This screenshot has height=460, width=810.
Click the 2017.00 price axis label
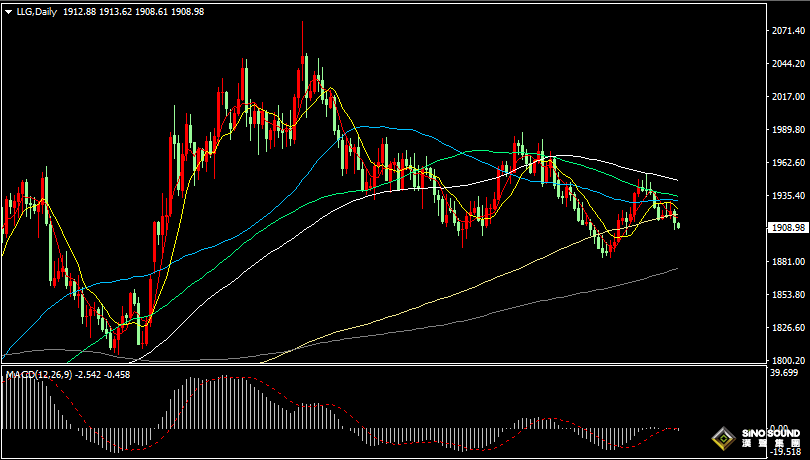tap(788, 97)
